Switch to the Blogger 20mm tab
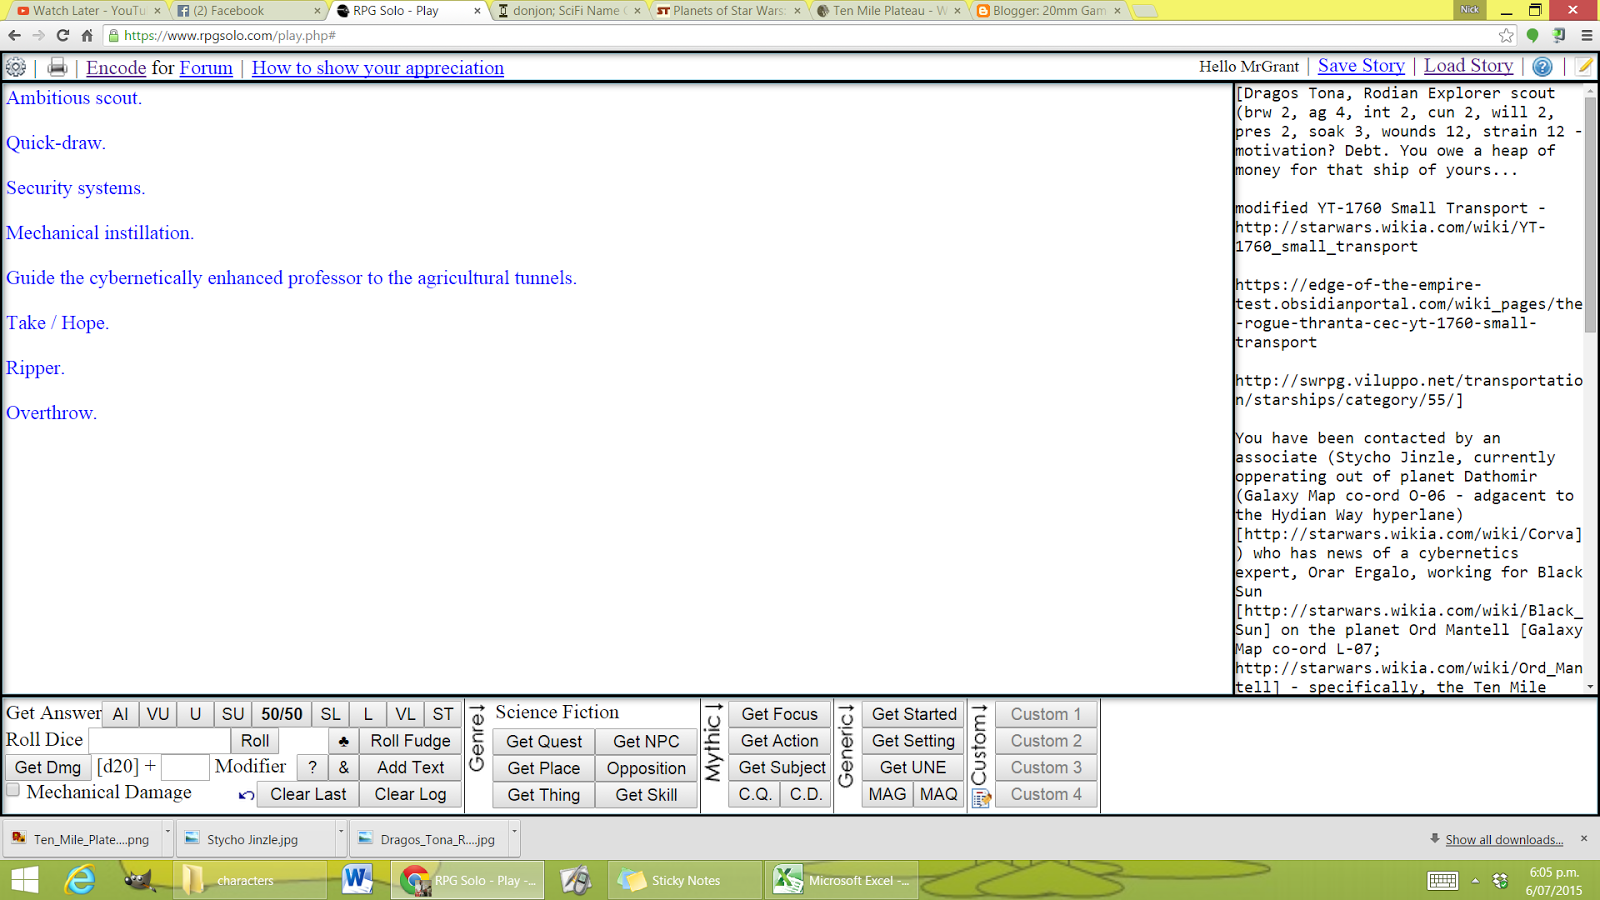The height and width of the screenshot is (900, 1600). coord(1048,11)
